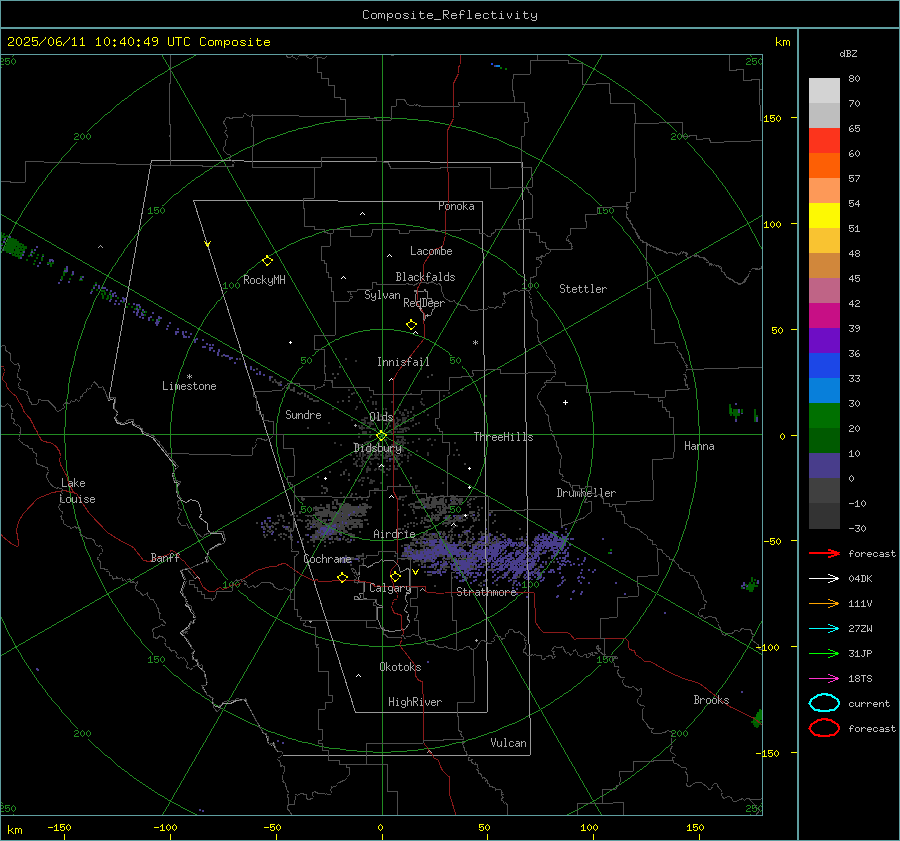Click the Calgary city label

[x=390, y=588]
